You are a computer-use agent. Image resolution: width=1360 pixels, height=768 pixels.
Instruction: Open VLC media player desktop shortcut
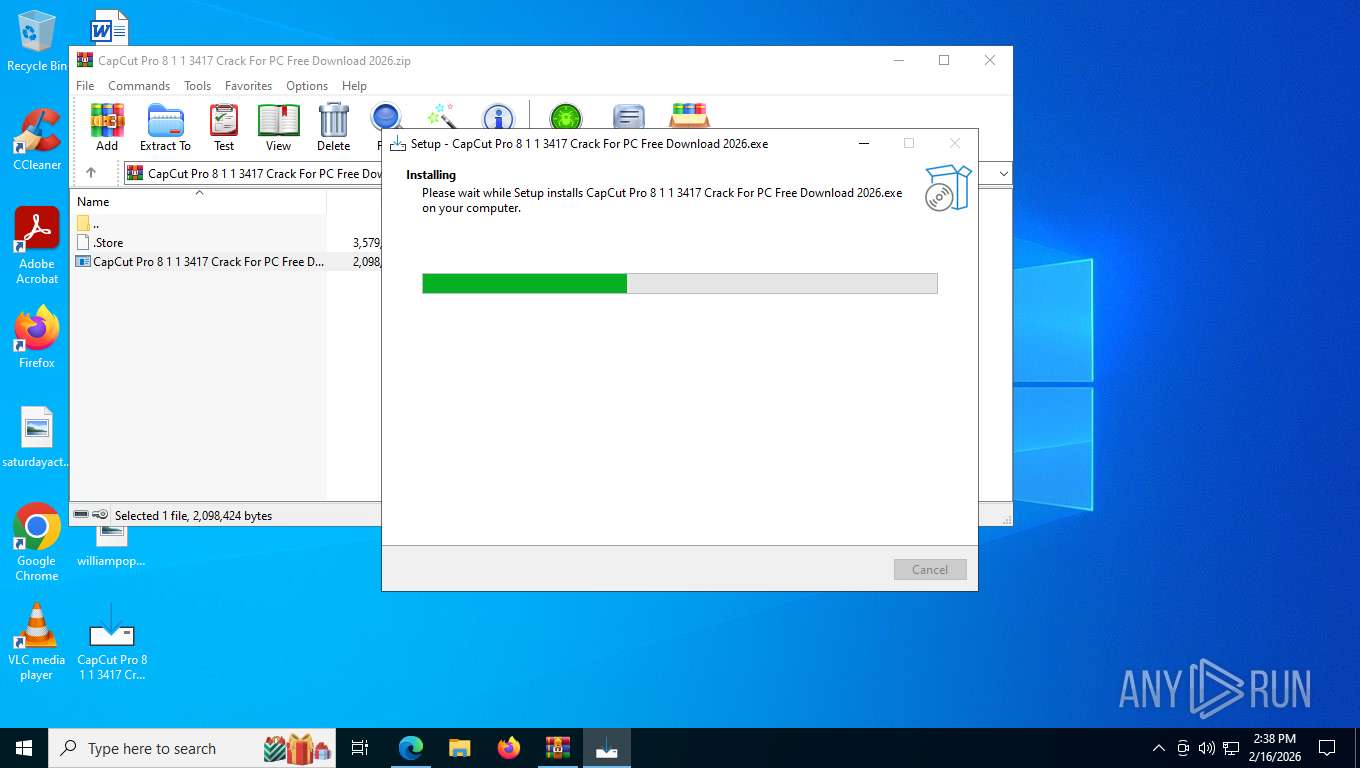tap(37, 641)
